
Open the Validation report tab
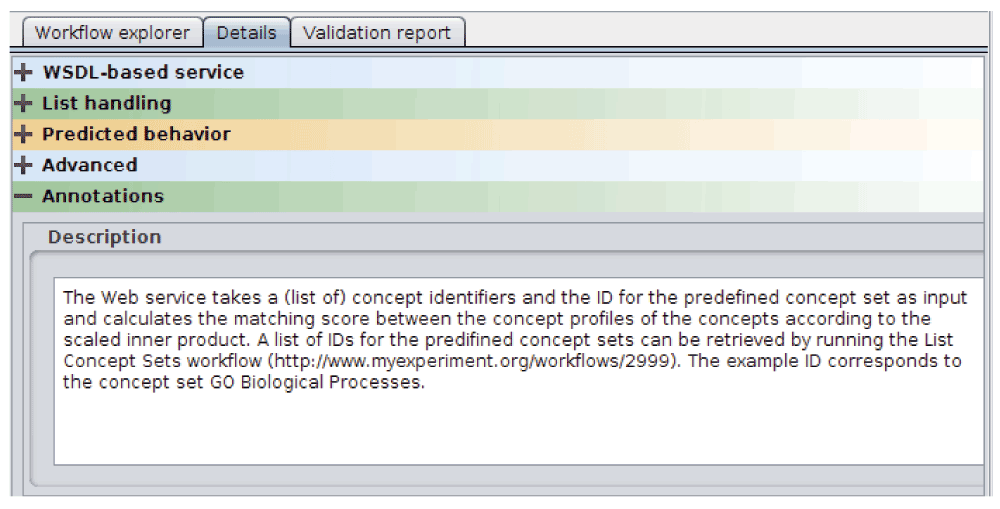[x=377, y=33]
